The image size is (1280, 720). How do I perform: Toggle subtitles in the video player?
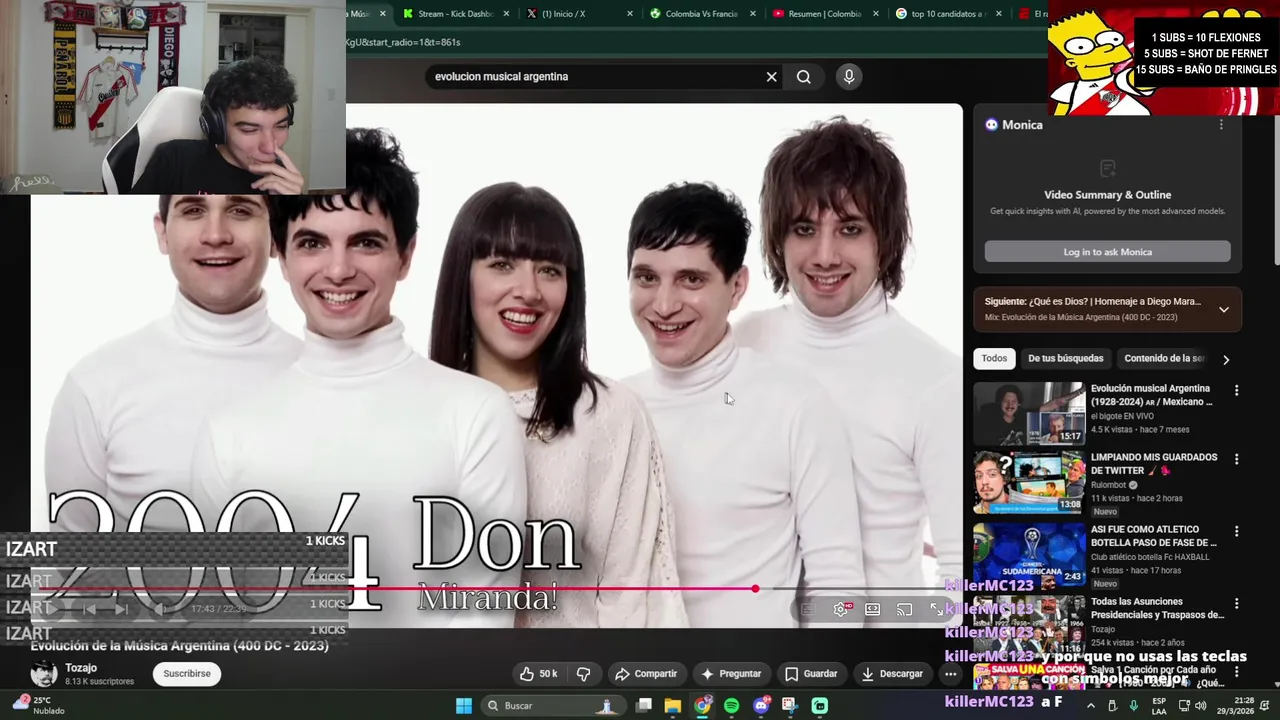pyautogui.click(x=808, y=609)
